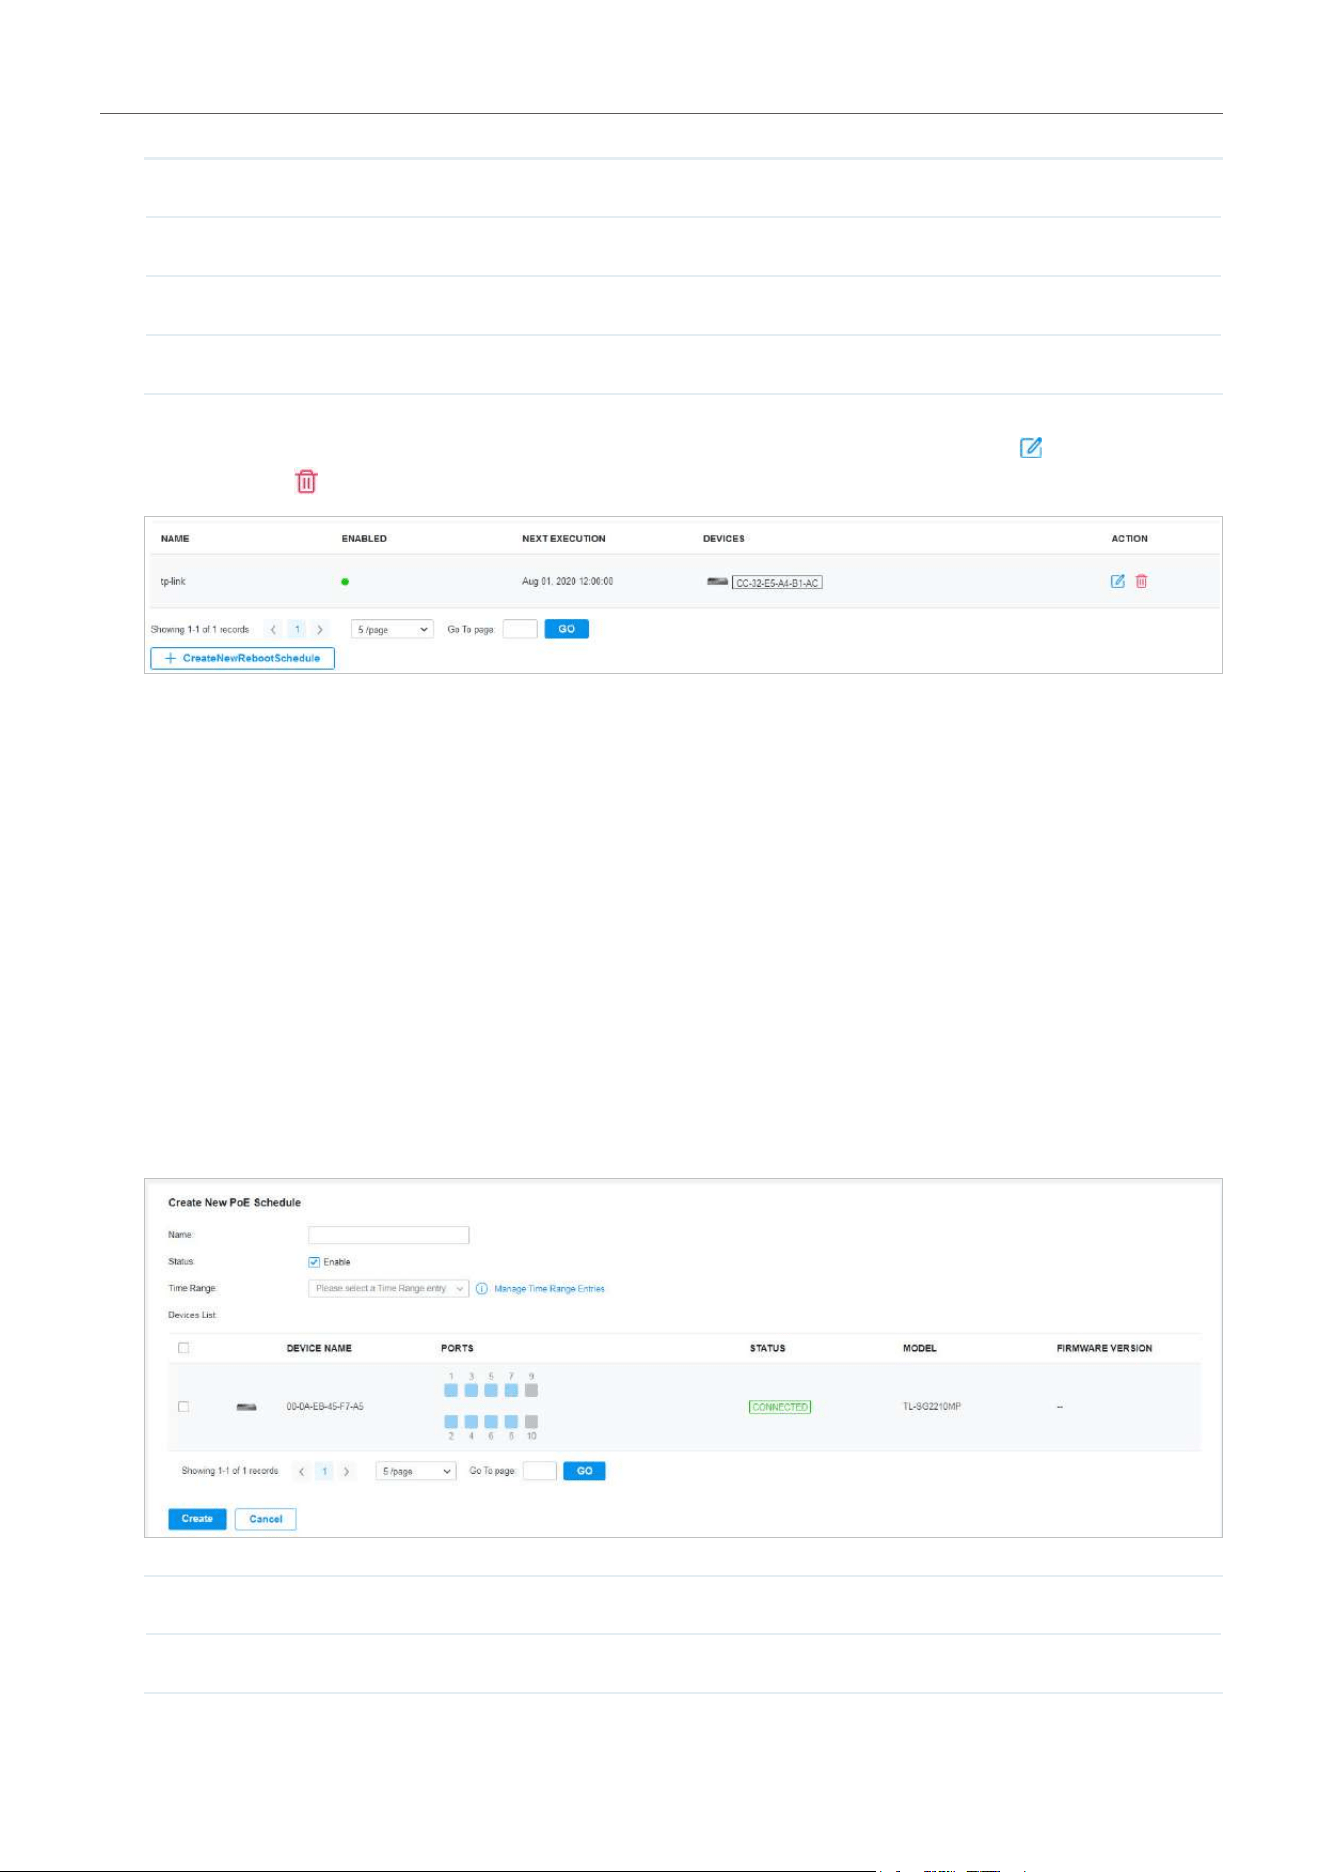Go to previous page in the reboot schedule table

pyautogui.click(x=273, y=630)
